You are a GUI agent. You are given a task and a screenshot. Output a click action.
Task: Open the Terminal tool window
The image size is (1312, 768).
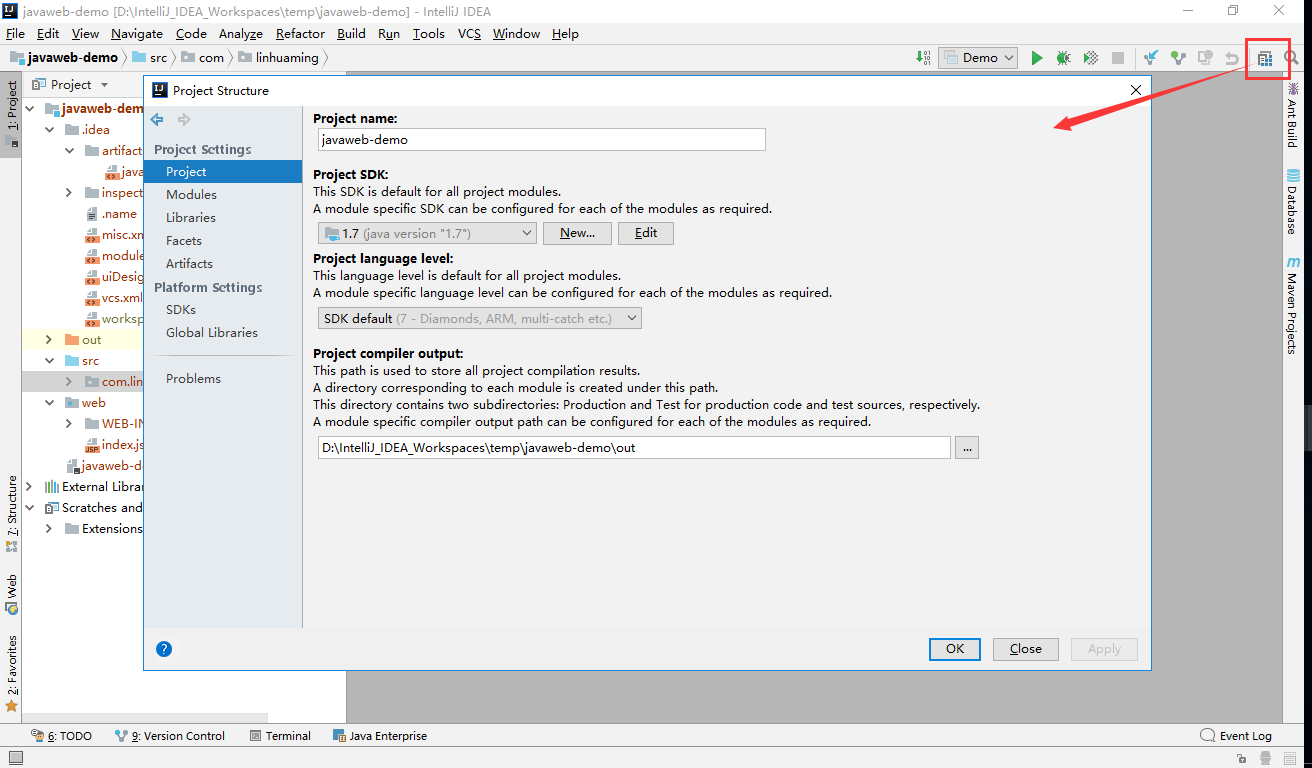coord(280,736)
